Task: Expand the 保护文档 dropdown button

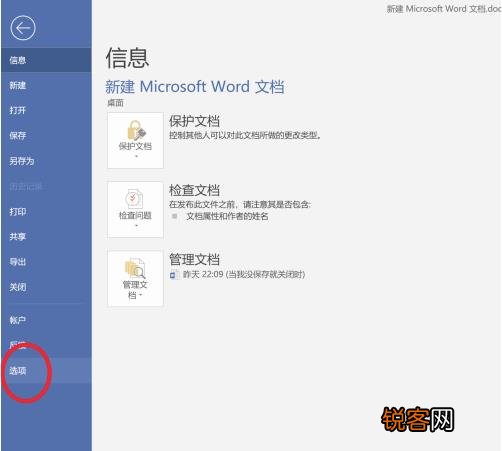Action: pyautogui.click(x=135, y=140)
